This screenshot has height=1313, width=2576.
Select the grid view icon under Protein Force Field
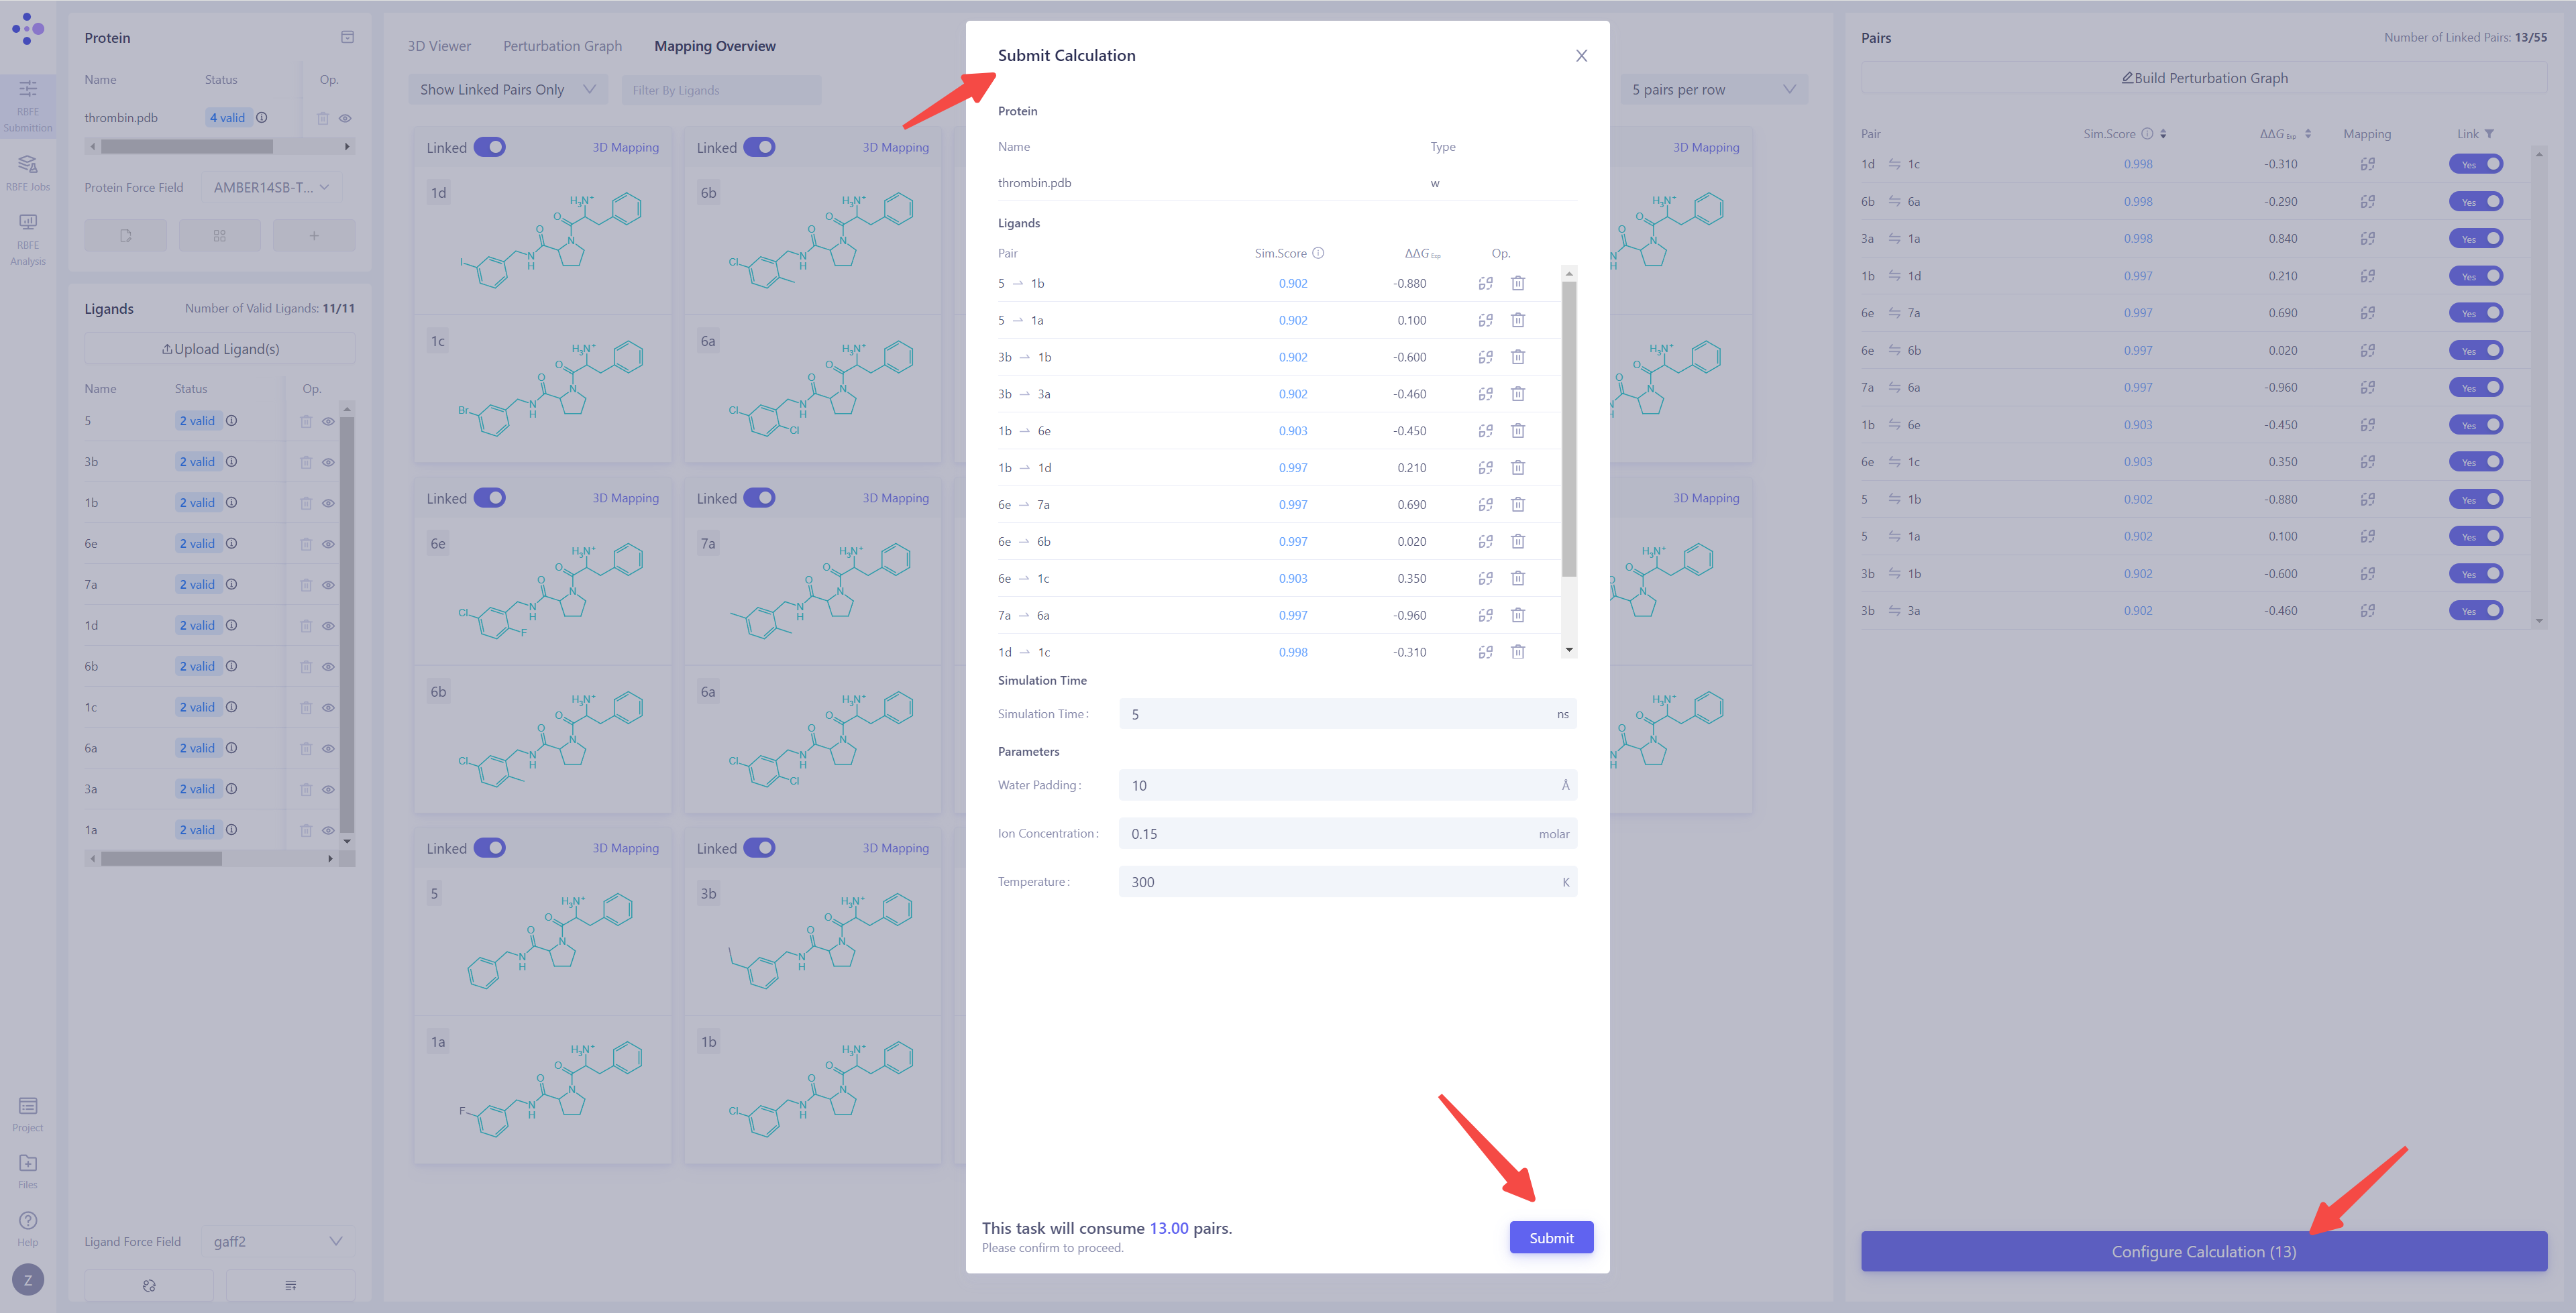(219, 235)
